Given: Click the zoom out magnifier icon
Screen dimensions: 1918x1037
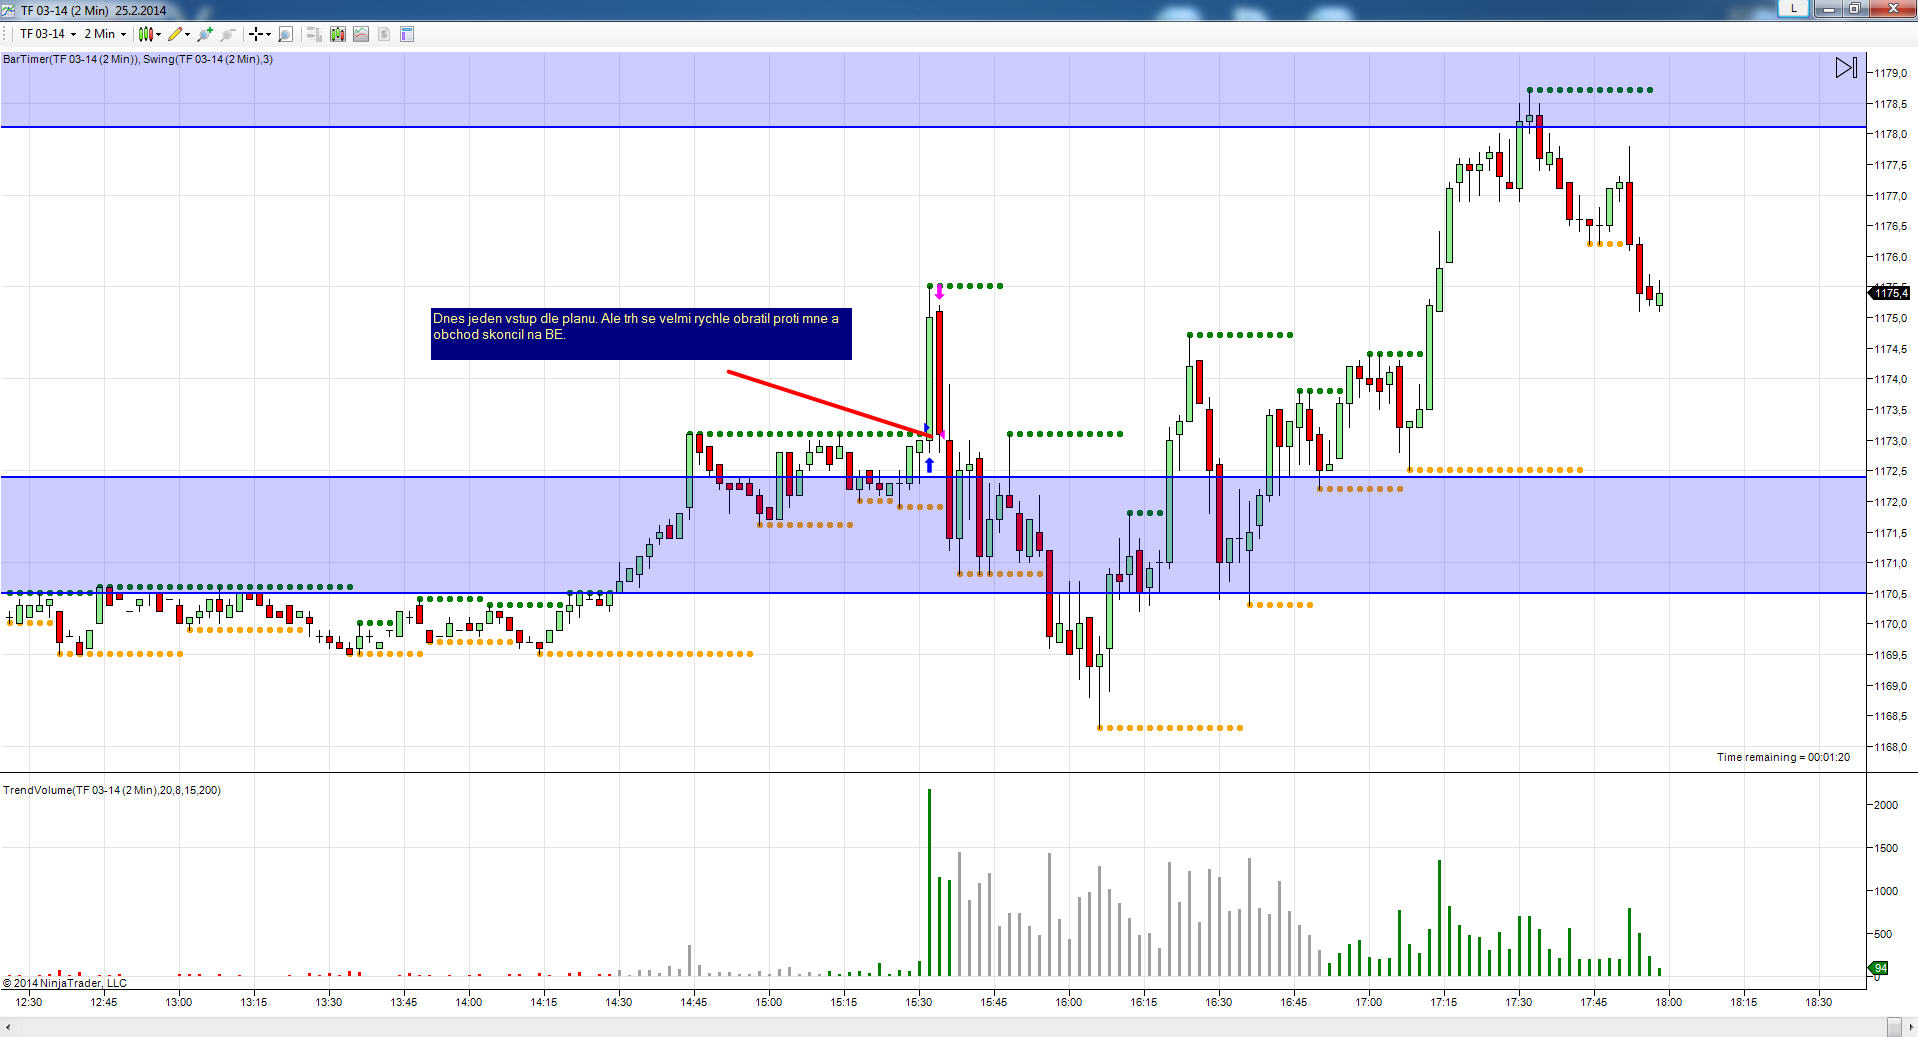Looking at the screenshot, I should tap(228, 34).
